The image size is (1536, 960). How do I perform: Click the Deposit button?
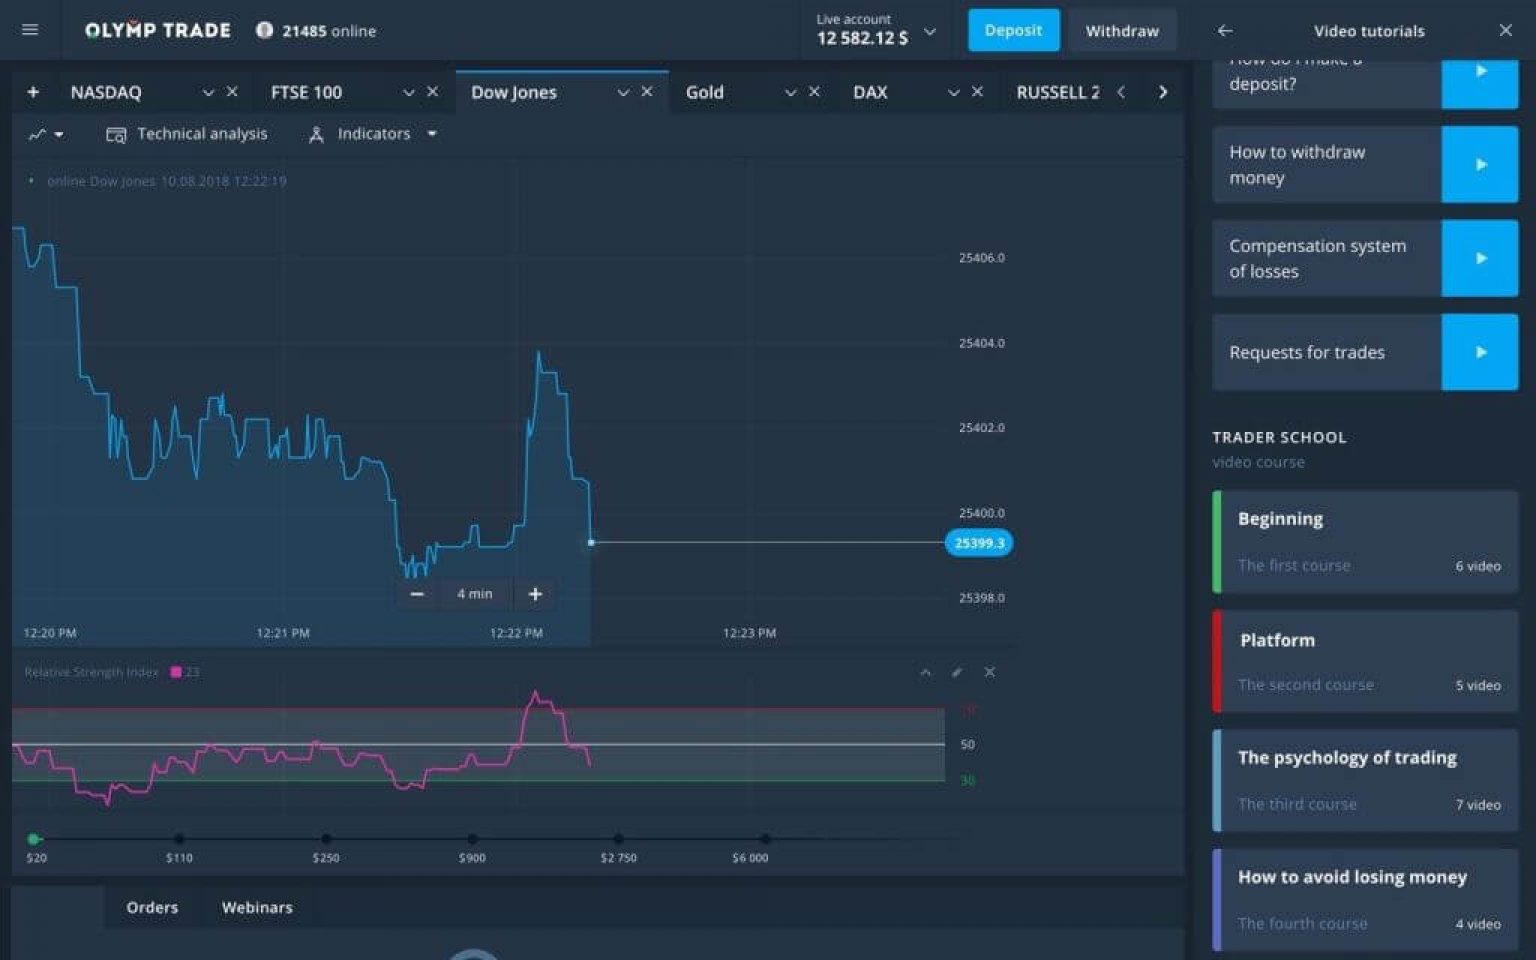click(x=1013, y=30)
